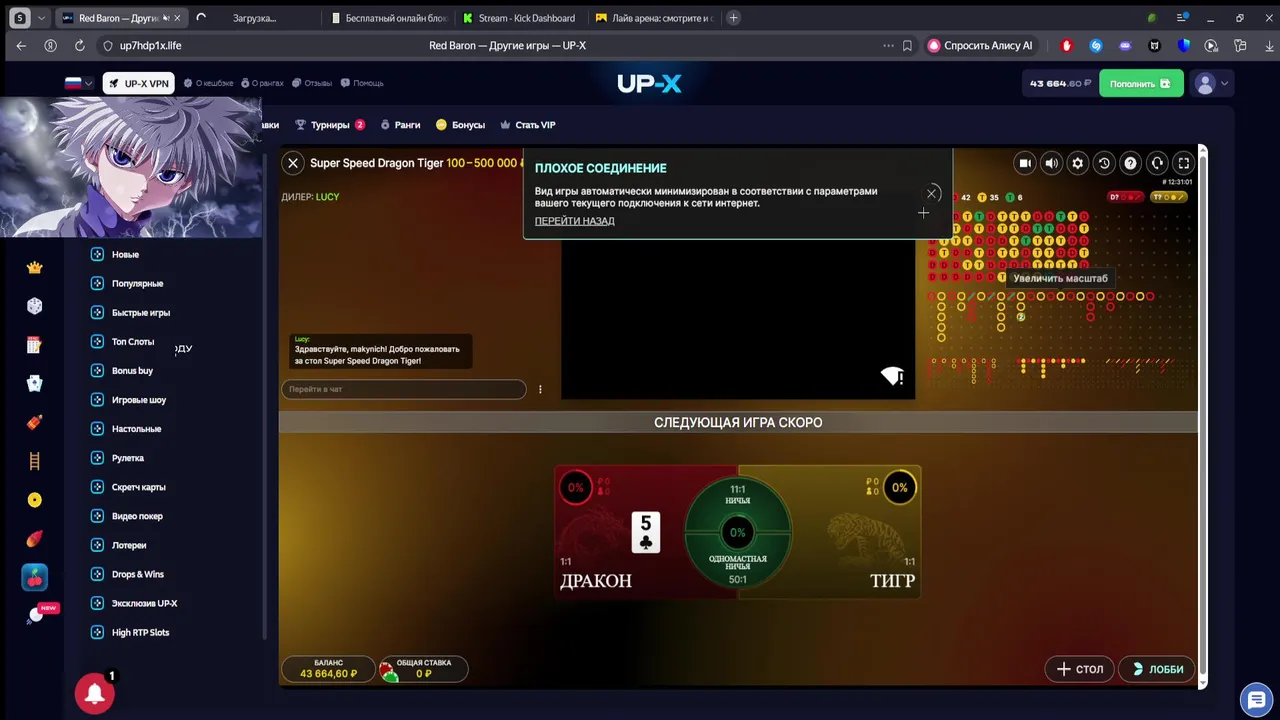Image resolution: width=1280 pixels, height=720 pixels.
Task: Open the game history clock icon
Action: [1104, 163]
